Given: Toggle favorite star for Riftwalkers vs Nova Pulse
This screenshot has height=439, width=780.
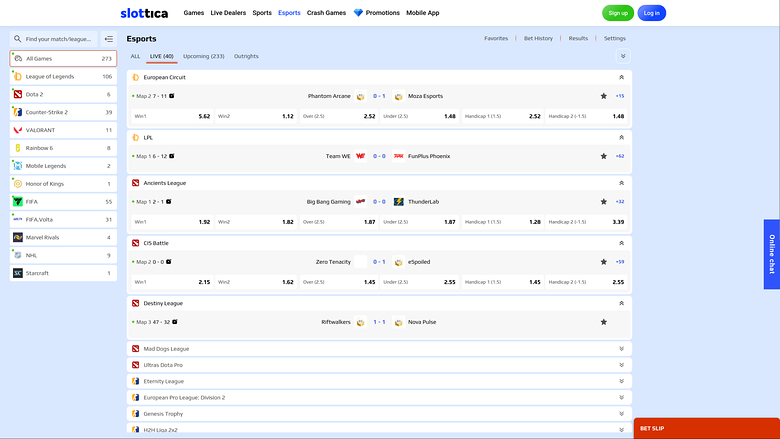Looking at the screenshot, I should [603, 322].
